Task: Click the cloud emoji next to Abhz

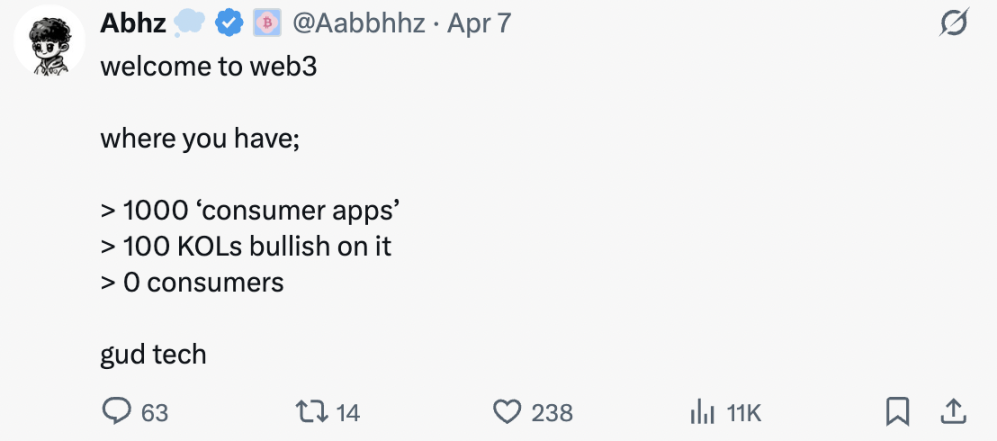Action: (x=192, y=24)
